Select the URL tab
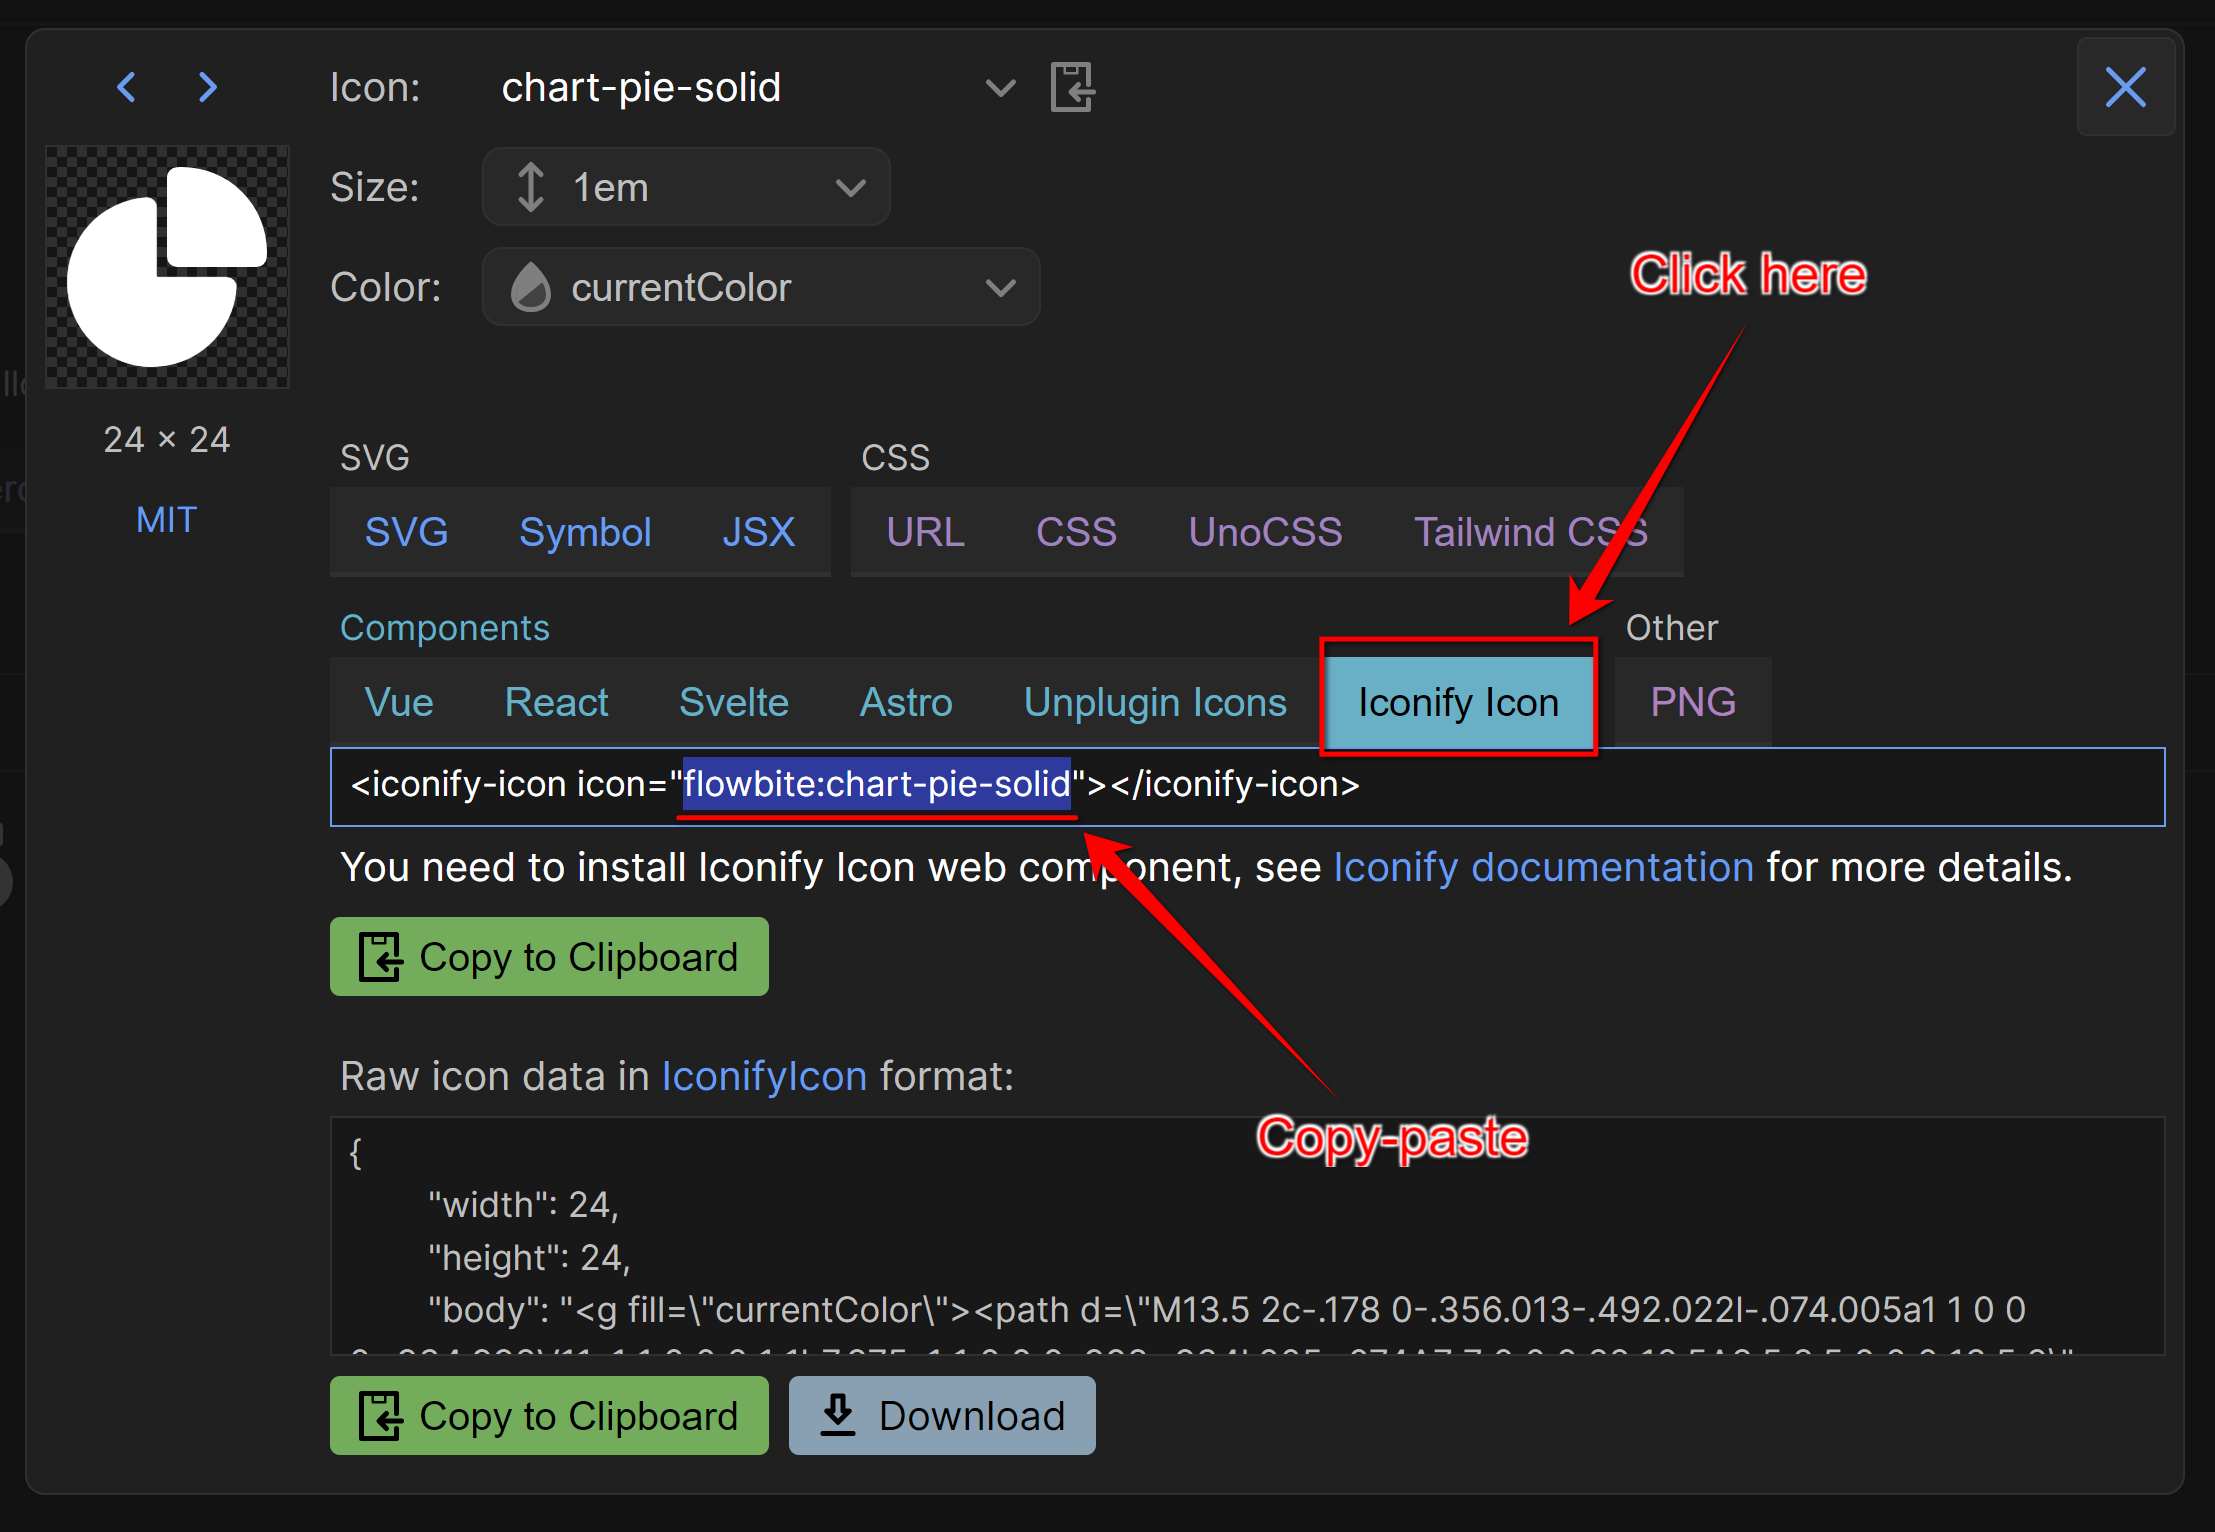 point(926,532)
